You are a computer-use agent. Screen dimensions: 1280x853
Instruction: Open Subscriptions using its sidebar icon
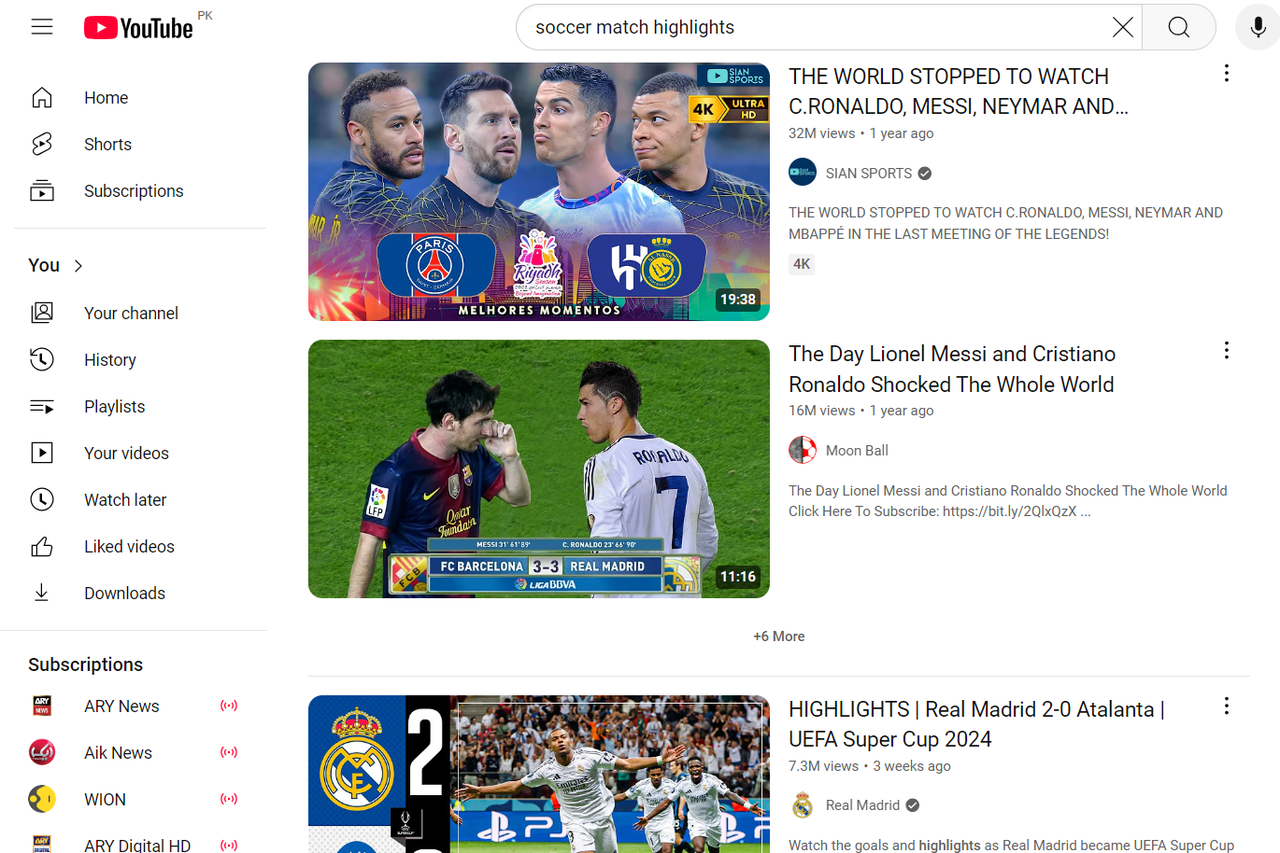(41, 190)
